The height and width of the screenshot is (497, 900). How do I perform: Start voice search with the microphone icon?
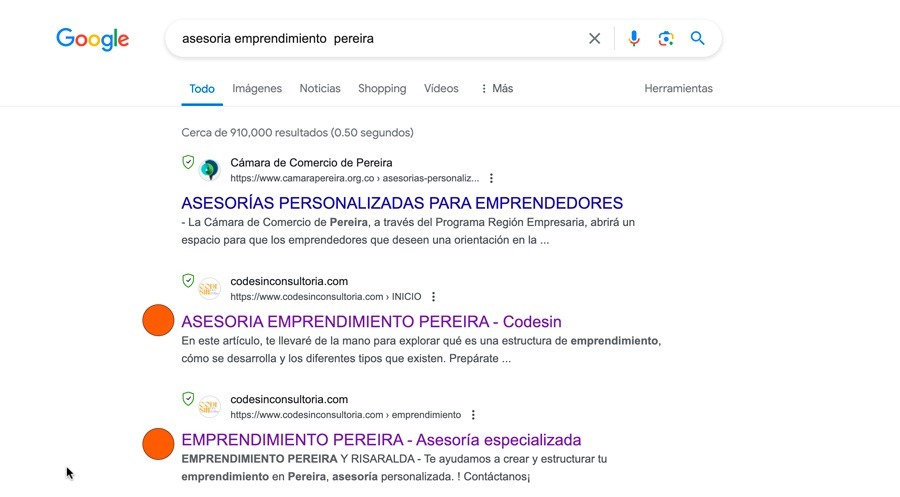tap(634, 38)
